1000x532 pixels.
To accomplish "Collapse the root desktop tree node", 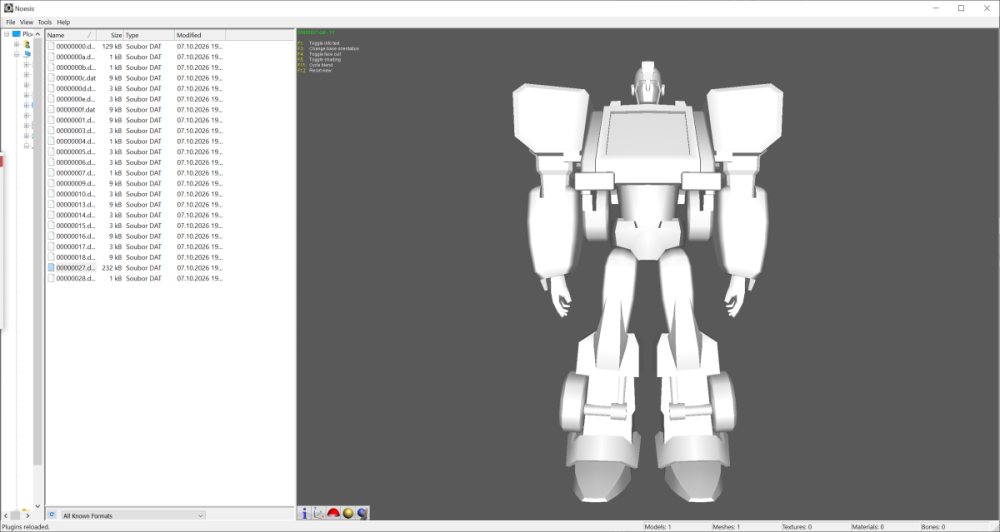I will pyautogui.click(x=6, y=34).
